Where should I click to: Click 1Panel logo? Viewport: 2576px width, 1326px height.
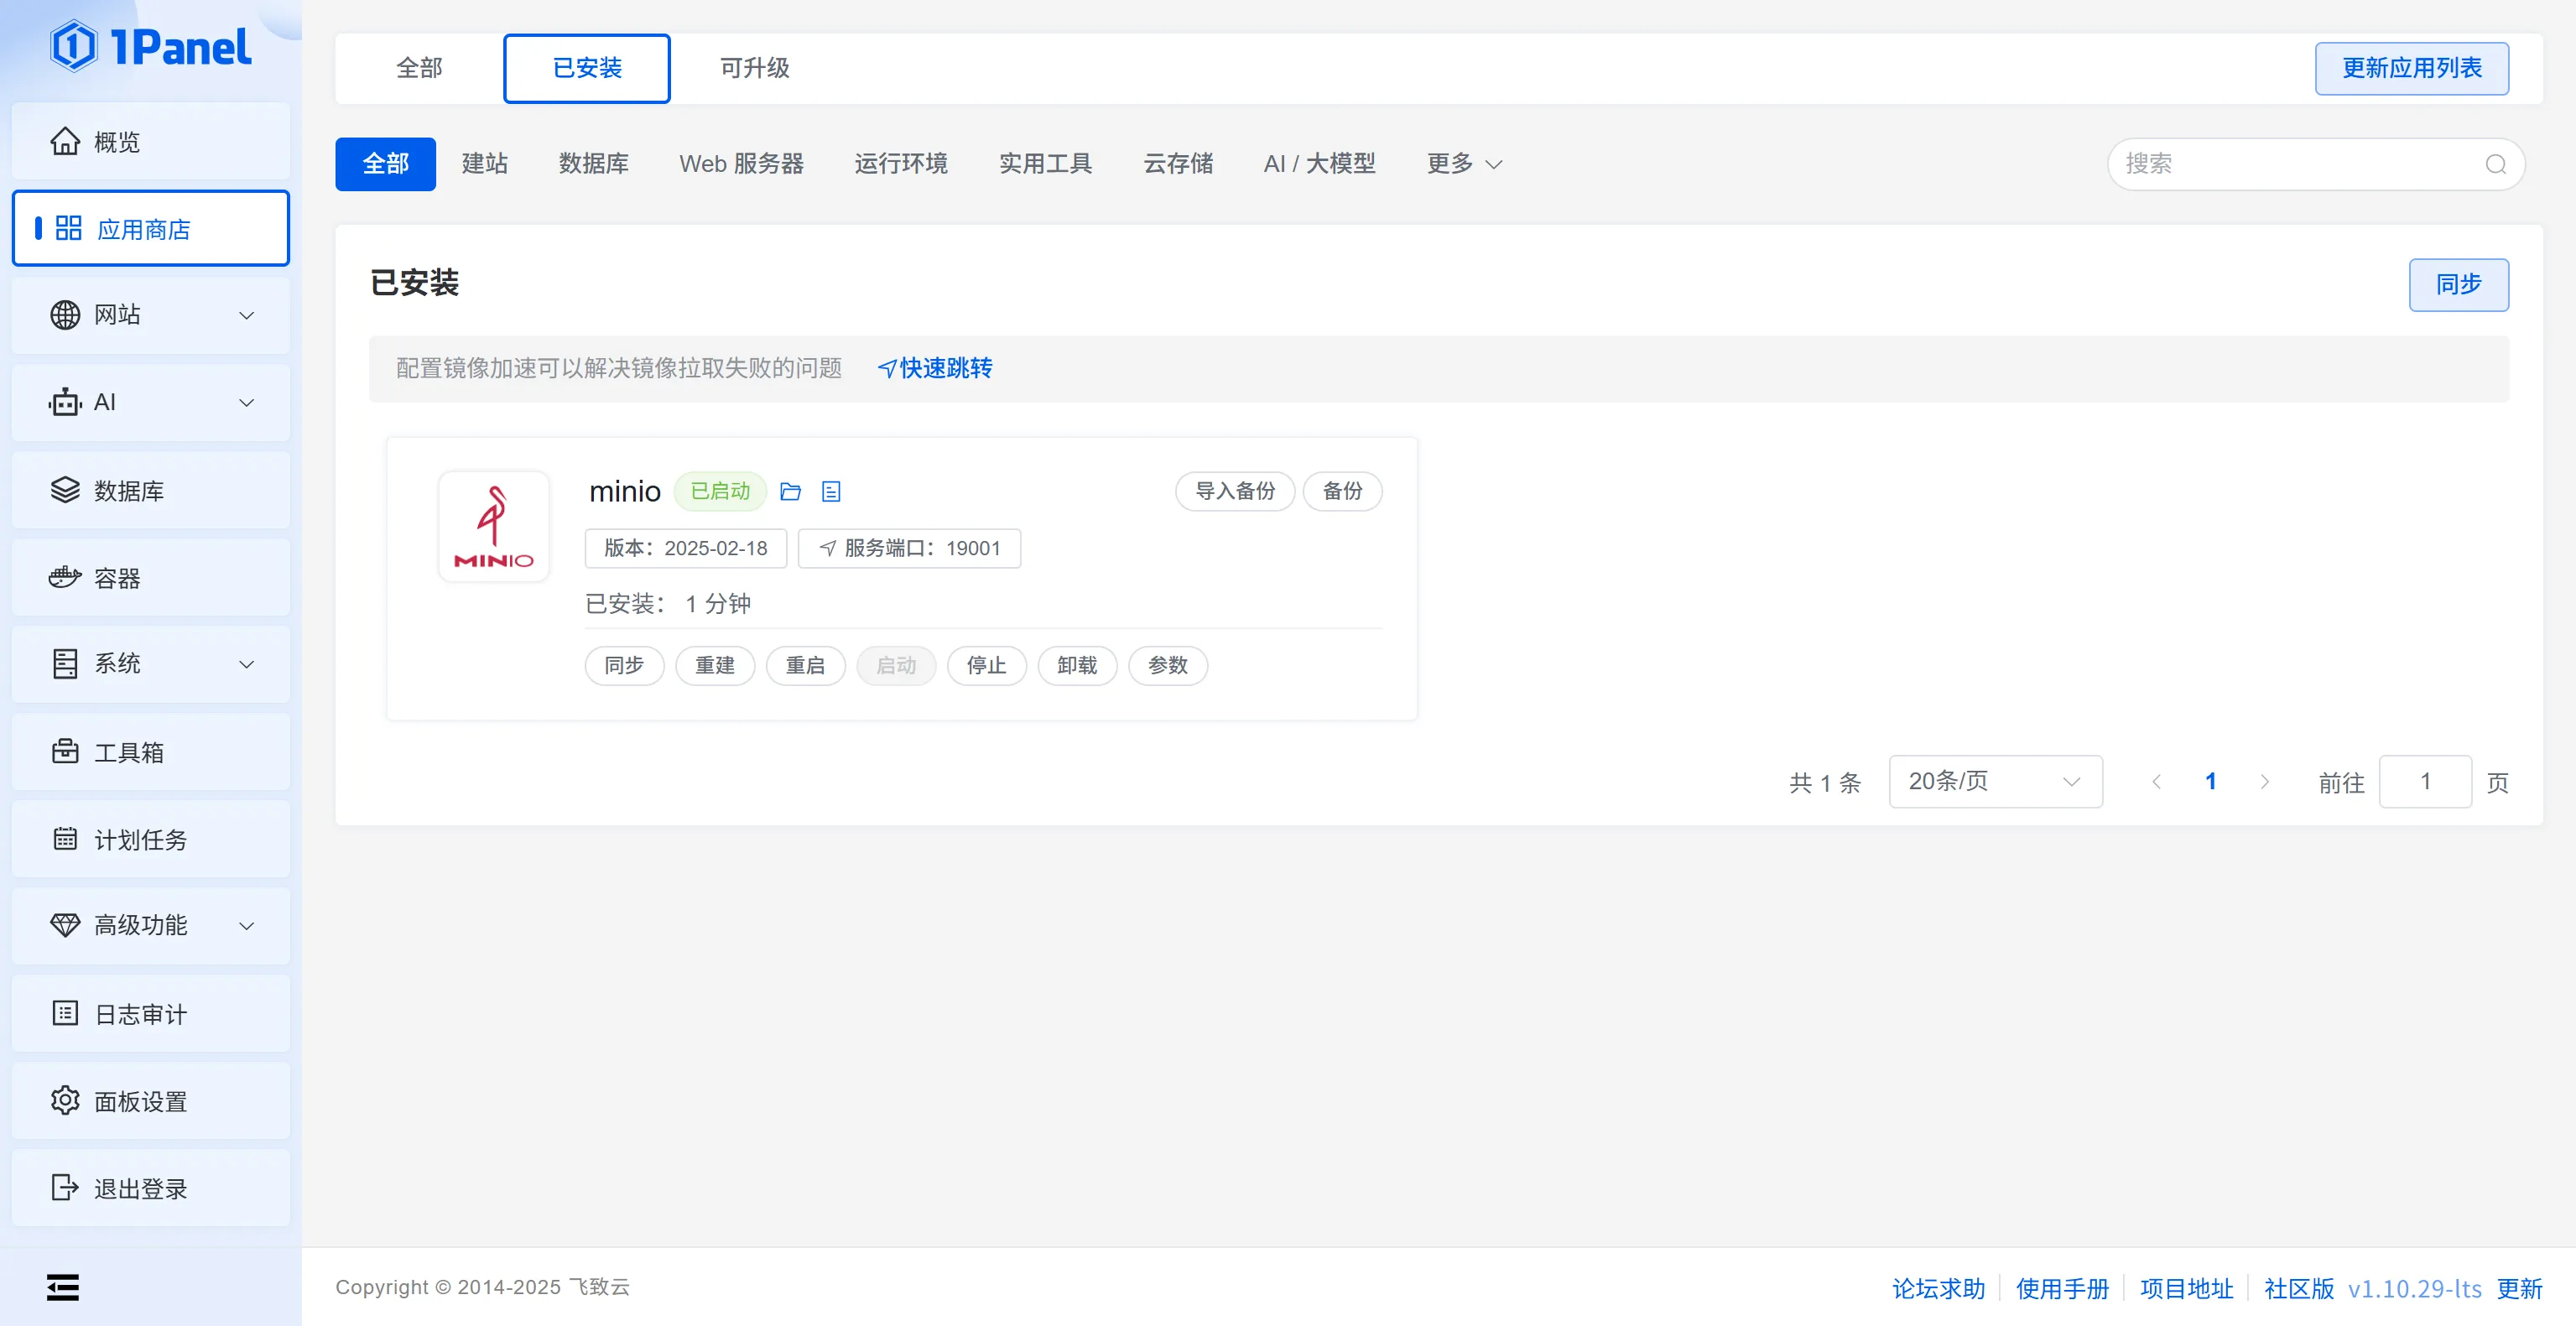pyautogui.click(x=151, y=47)
